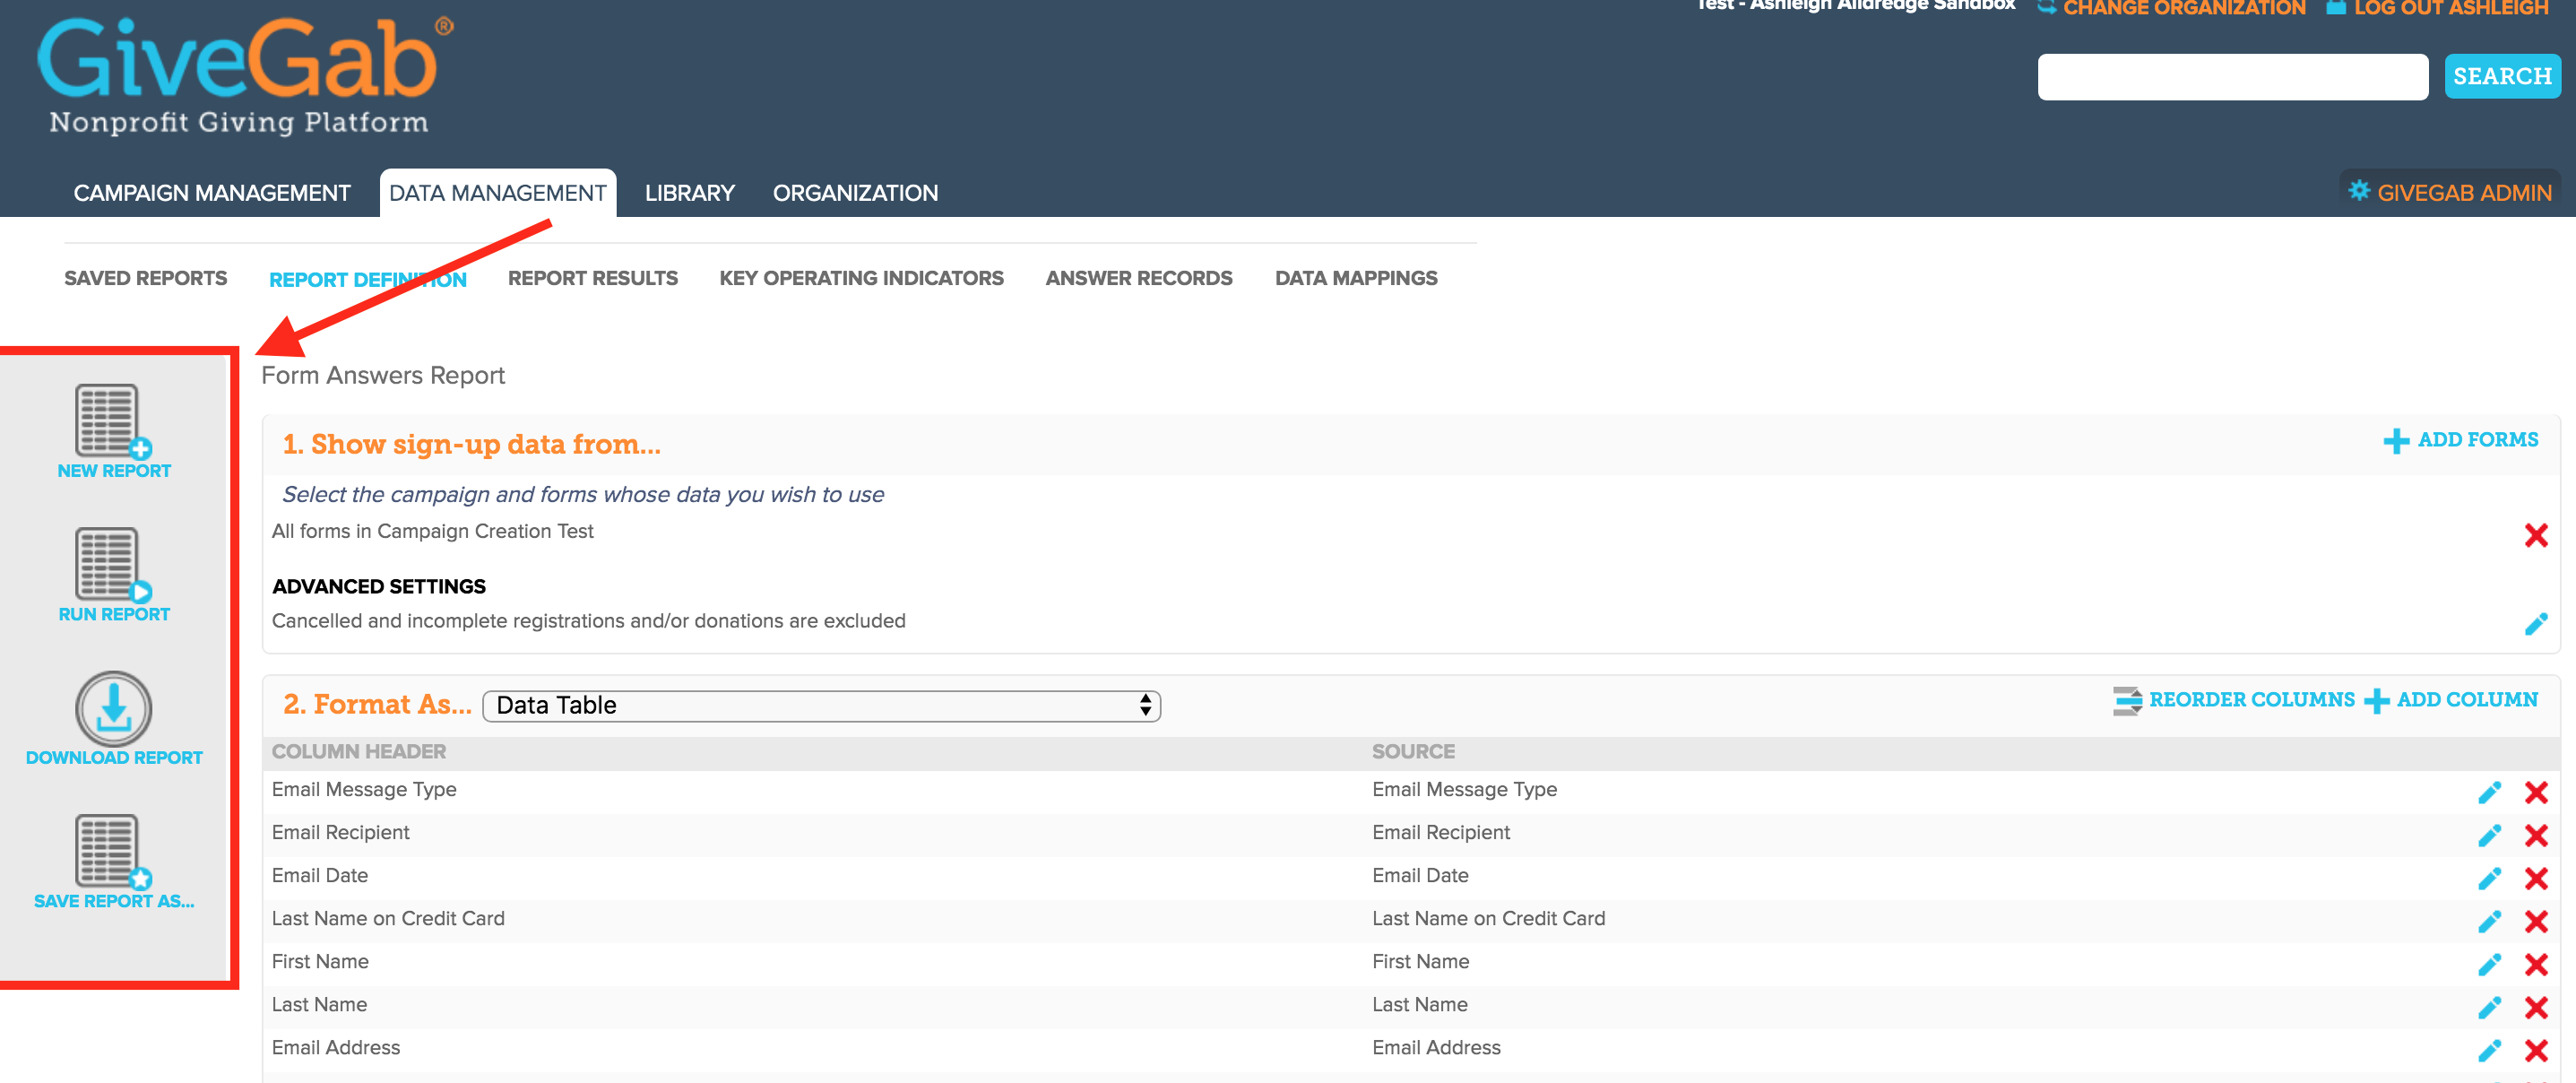Delete the Email Date column
This screenshot has width=2576, height=1083.
point(2536,879)
